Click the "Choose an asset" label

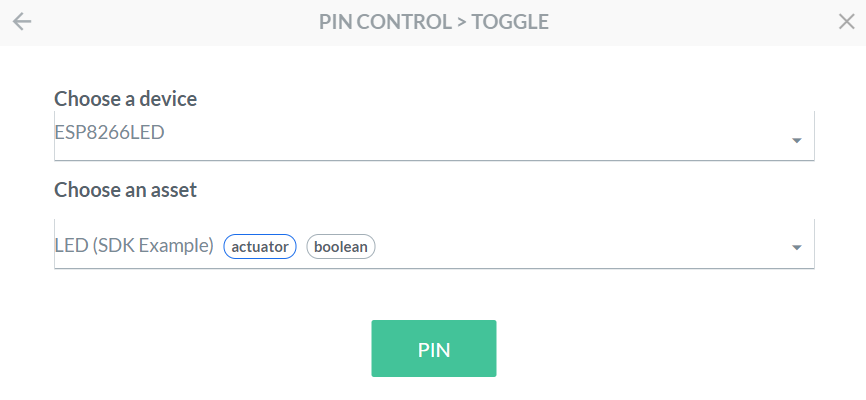125,189
